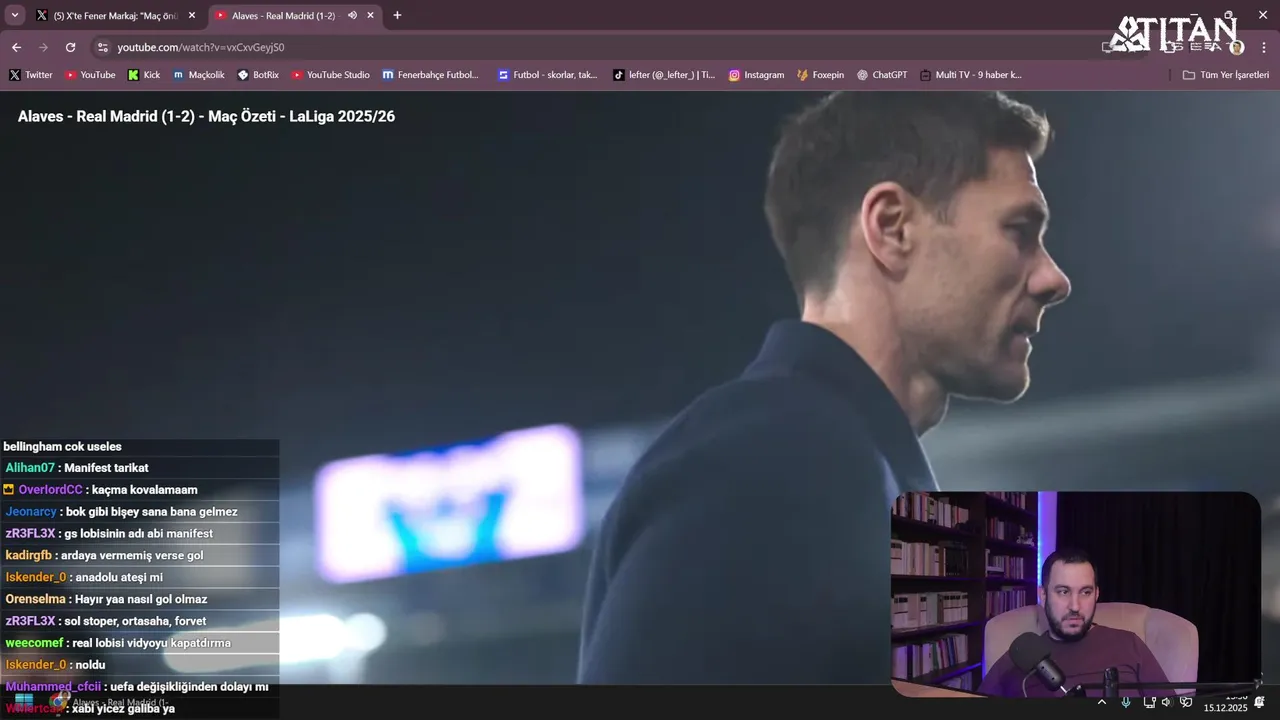This screenshot has width=1280, height=720.
Task: Click the chat username kadirgfb
Action: (28, 556)
